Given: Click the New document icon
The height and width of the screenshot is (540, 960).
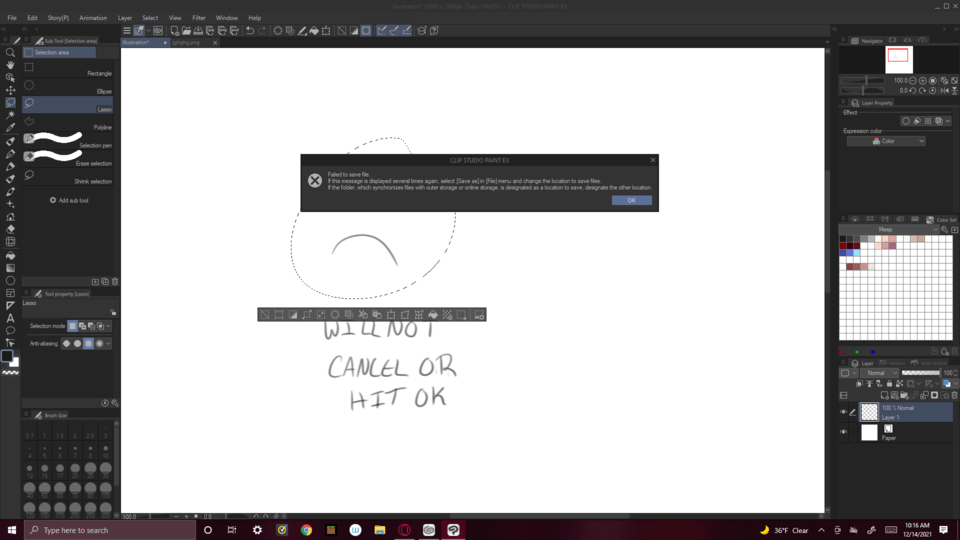Looking at the screenshot, I should 174,31.
